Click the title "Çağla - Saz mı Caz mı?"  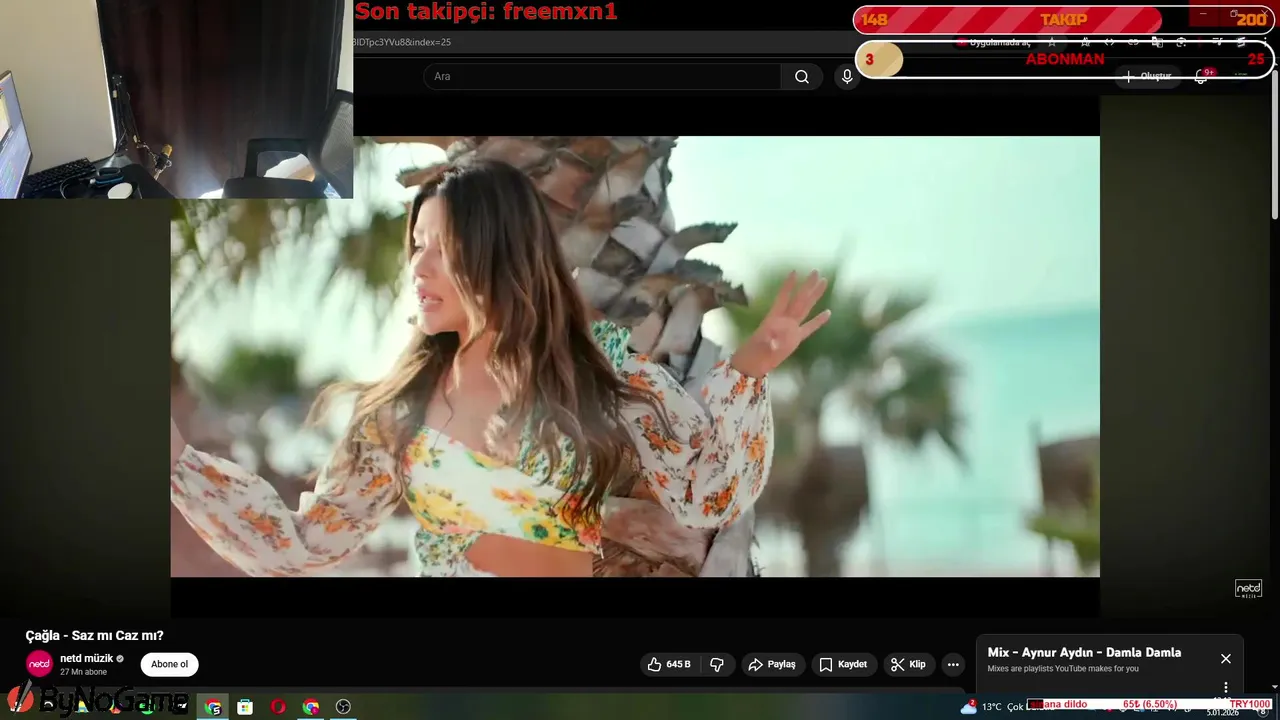94,635
